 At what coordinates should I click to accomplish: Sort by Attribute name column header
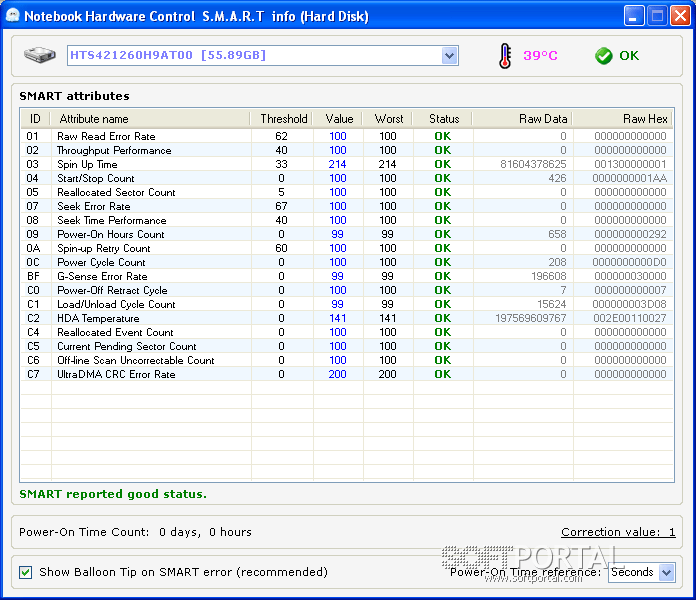tap(150, 119)
